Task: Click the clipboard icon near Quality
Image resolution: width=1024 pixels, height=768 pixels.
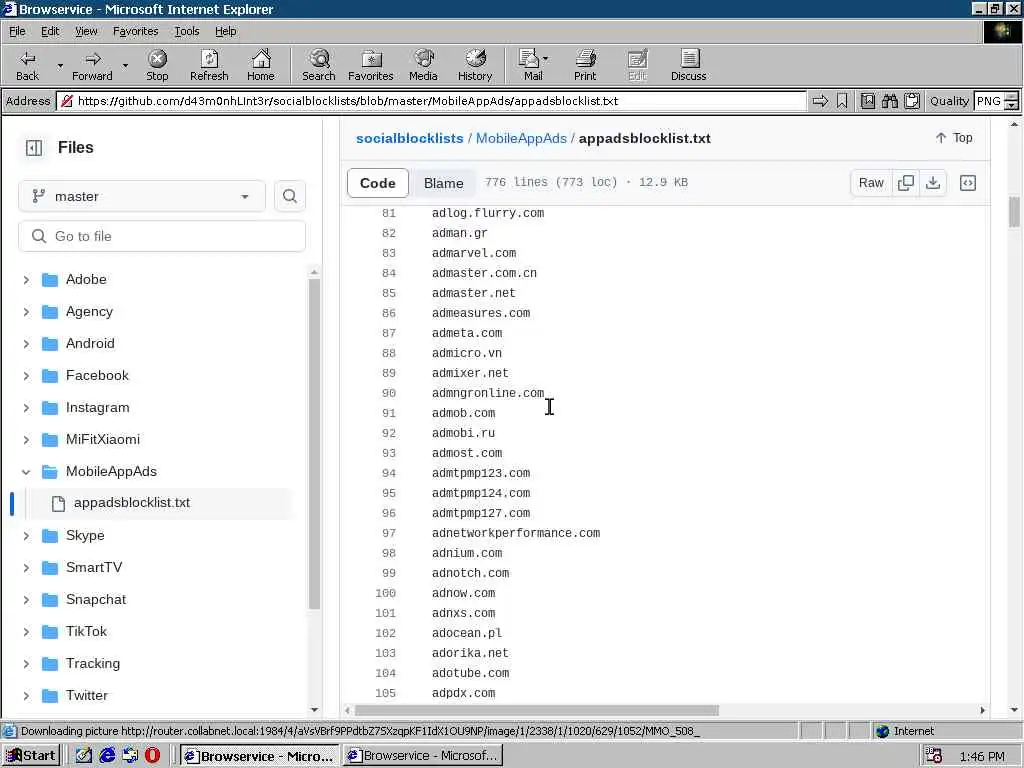Action: coord(912,101)
